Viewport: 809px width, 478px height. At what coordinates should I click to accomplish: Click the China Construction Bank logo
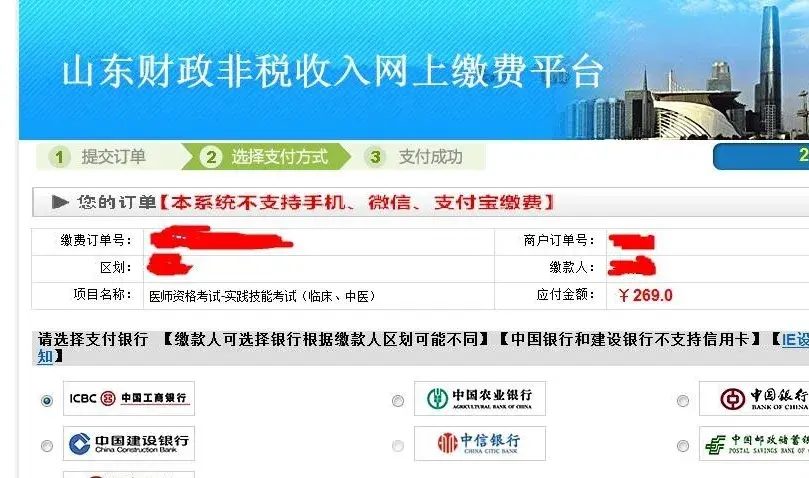coord(129,443)
